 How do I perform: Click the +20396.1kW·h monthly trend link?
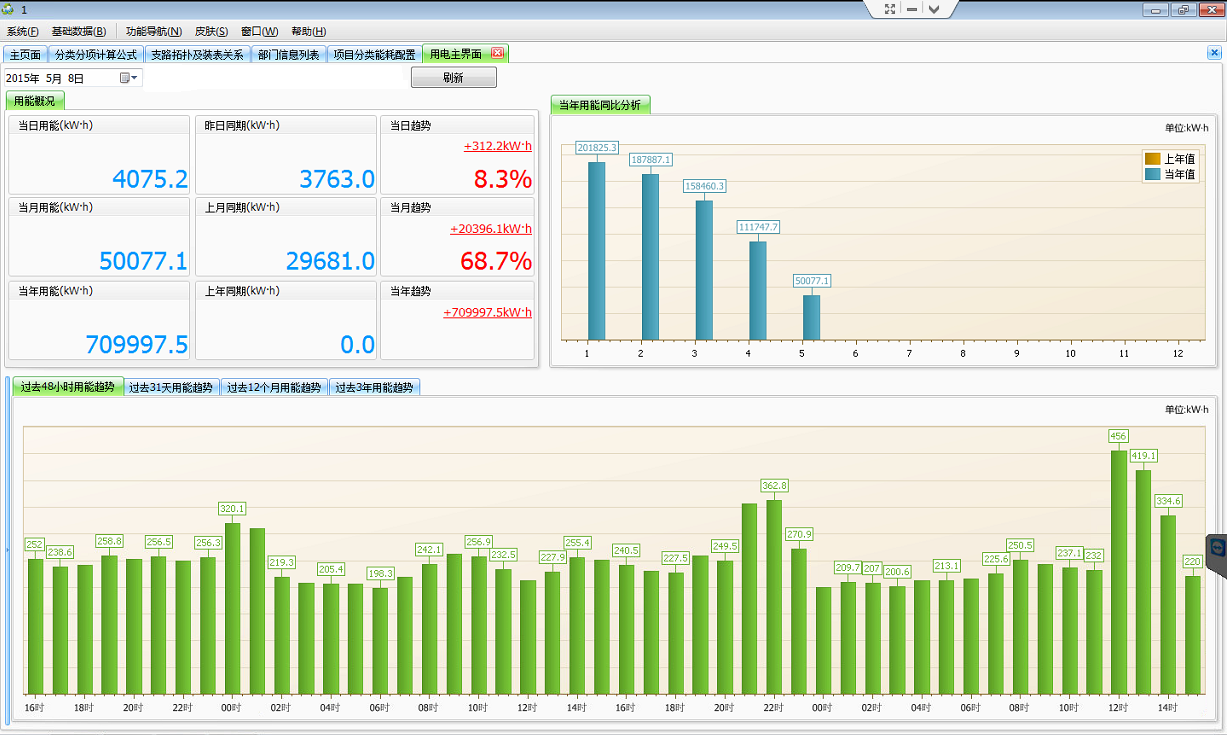490,229
